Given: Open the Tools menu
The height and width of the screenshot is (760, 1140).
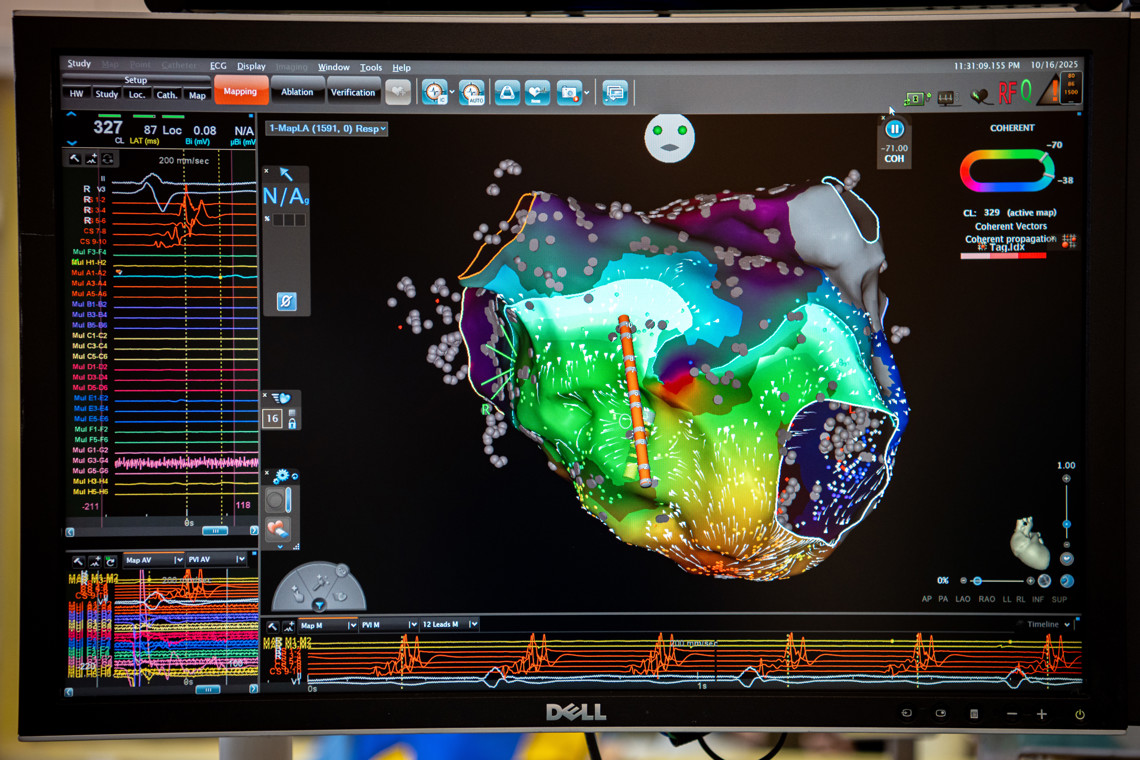Looking at the screenshot, I should coord(371,67).
